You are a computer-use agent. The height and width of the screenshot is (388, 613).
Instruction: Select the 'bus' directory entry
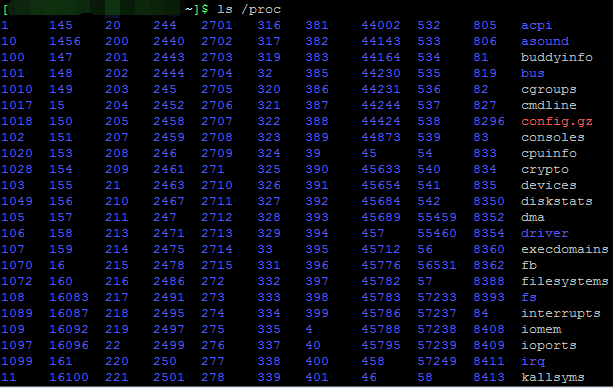coord(532,74)
